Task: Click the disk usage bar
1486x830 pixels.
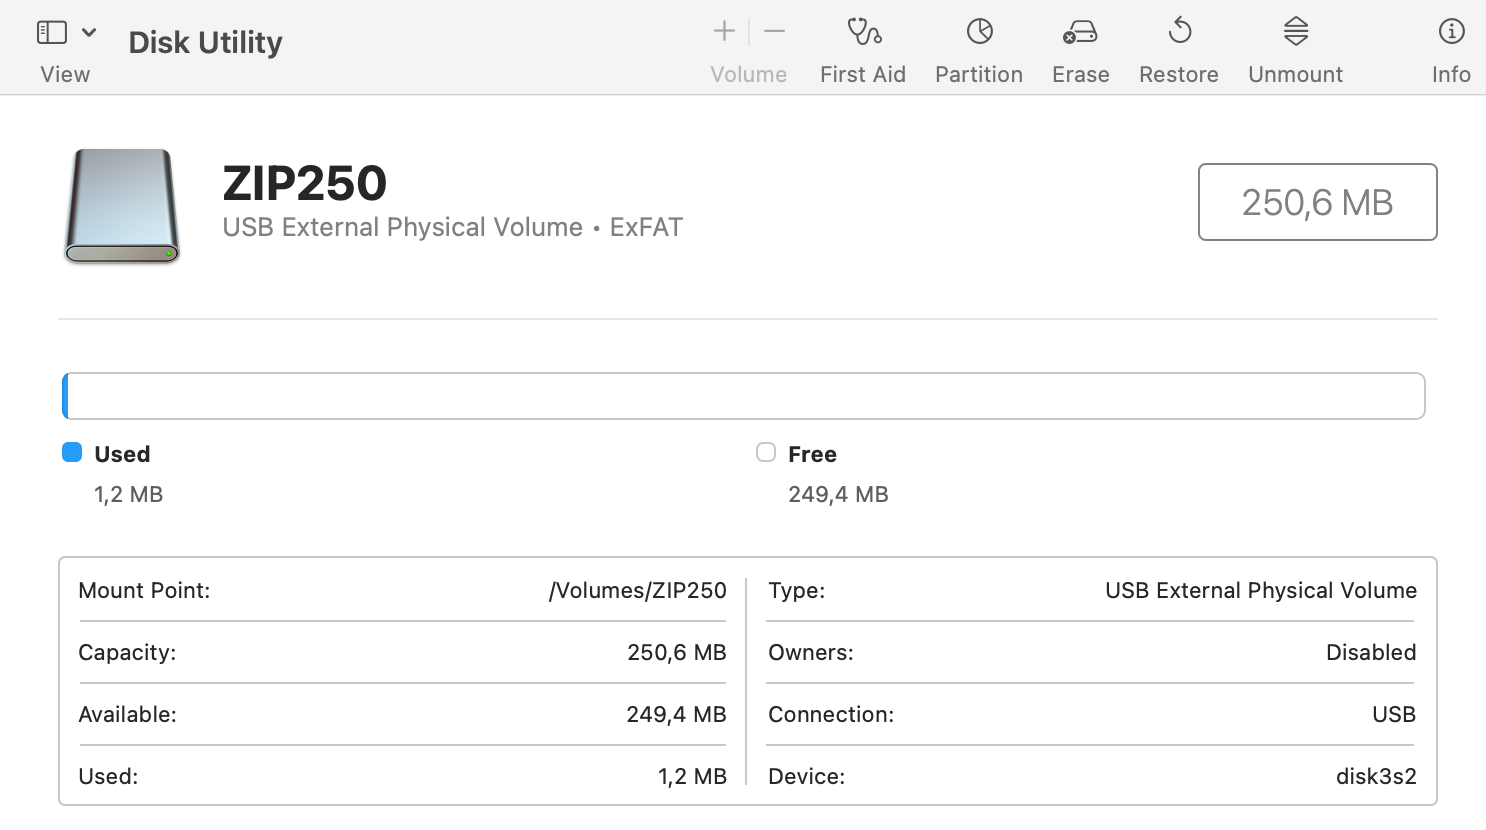Action: [743, 396]
